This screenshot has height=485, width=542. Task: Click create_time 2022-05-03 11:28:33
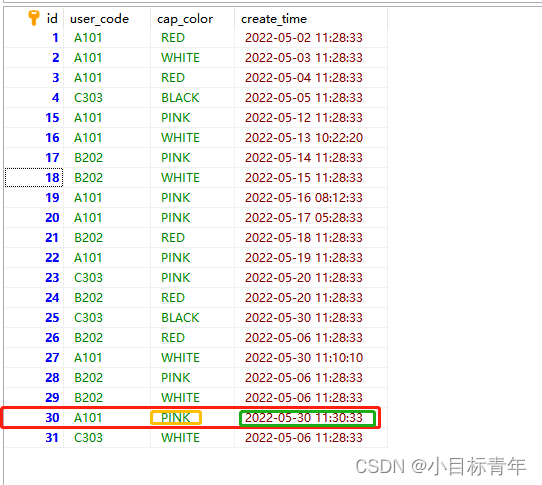pyautogui.click(x=304, y=58)
